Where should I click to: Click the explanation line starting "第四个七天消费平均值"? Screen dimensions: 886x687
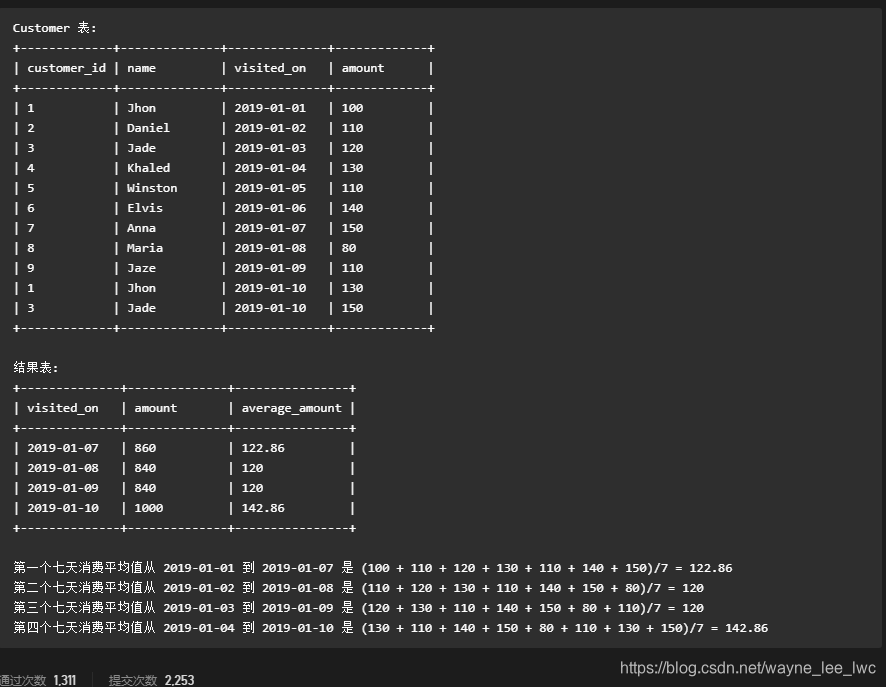(390, 628)
